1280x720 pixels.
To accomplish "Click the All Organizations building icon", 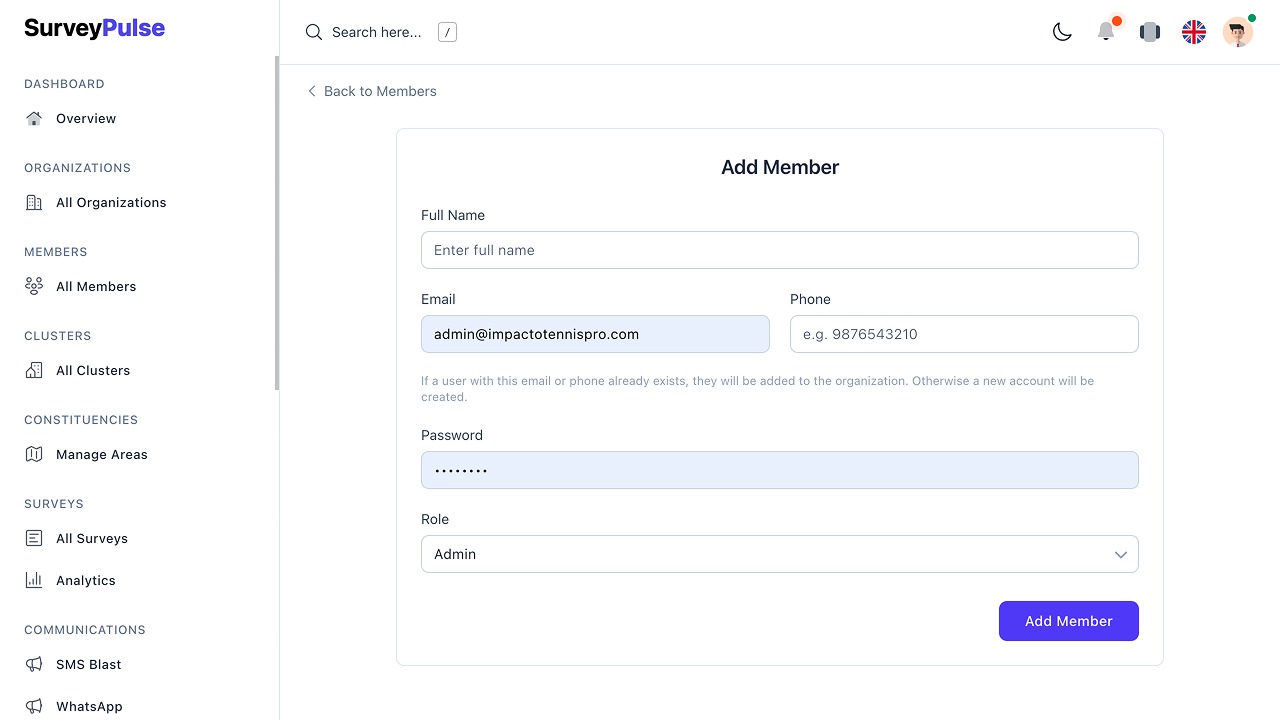I will click(34, 202).
